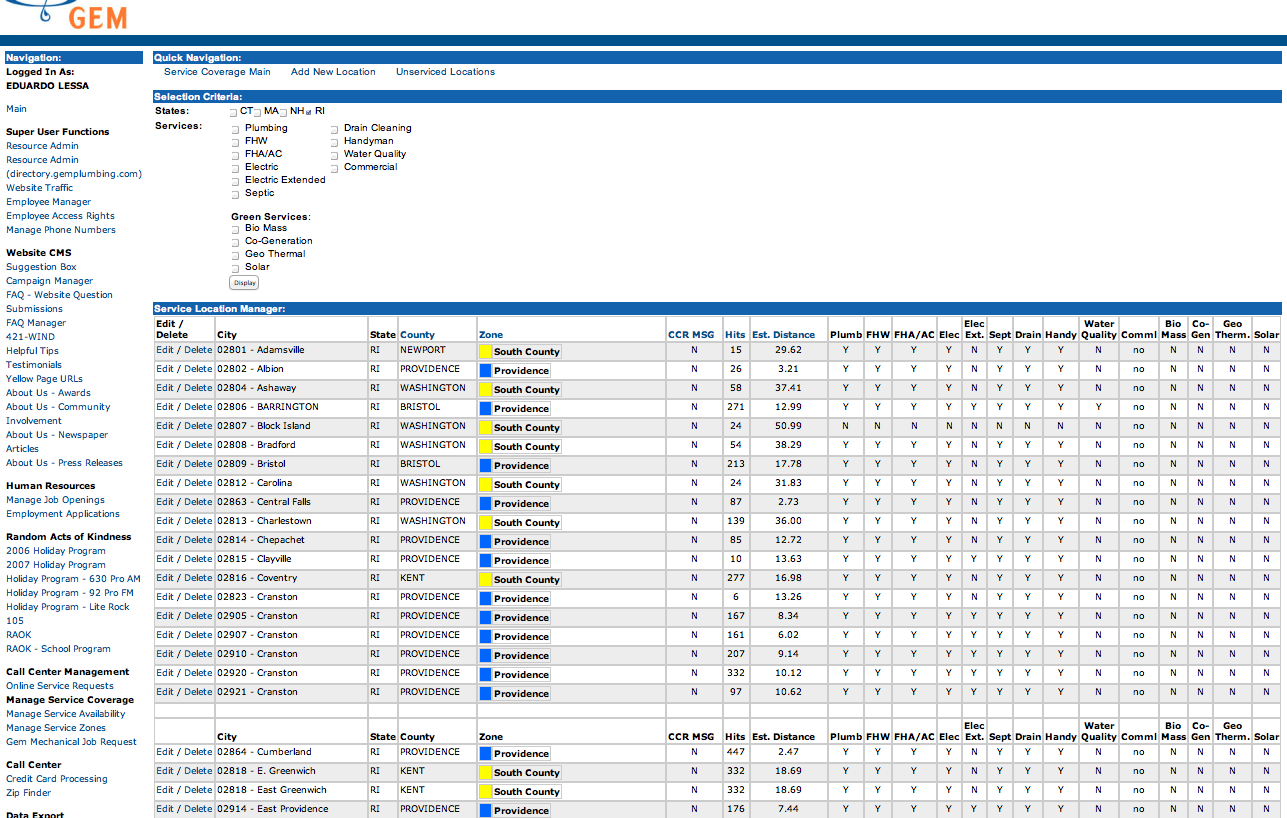Tick the Drain Cleaning checkbox
1287x818 pixels.
(335, 129)
